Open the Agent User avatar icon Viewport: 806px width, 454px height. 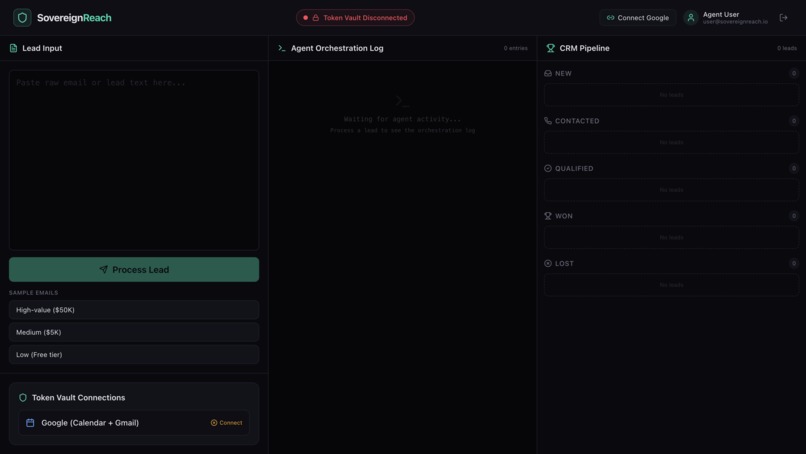coord(690,17)
